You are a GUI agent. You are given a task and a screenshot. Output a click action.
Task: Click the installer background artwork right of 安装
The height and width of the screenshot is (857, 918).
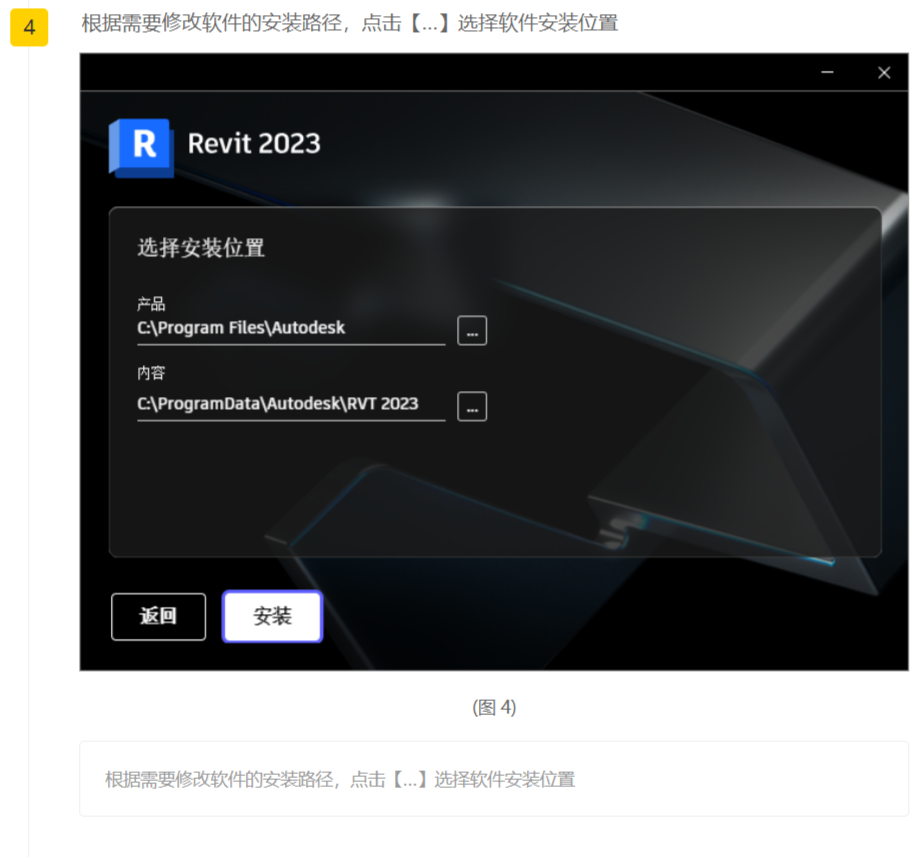click(600, 620)
